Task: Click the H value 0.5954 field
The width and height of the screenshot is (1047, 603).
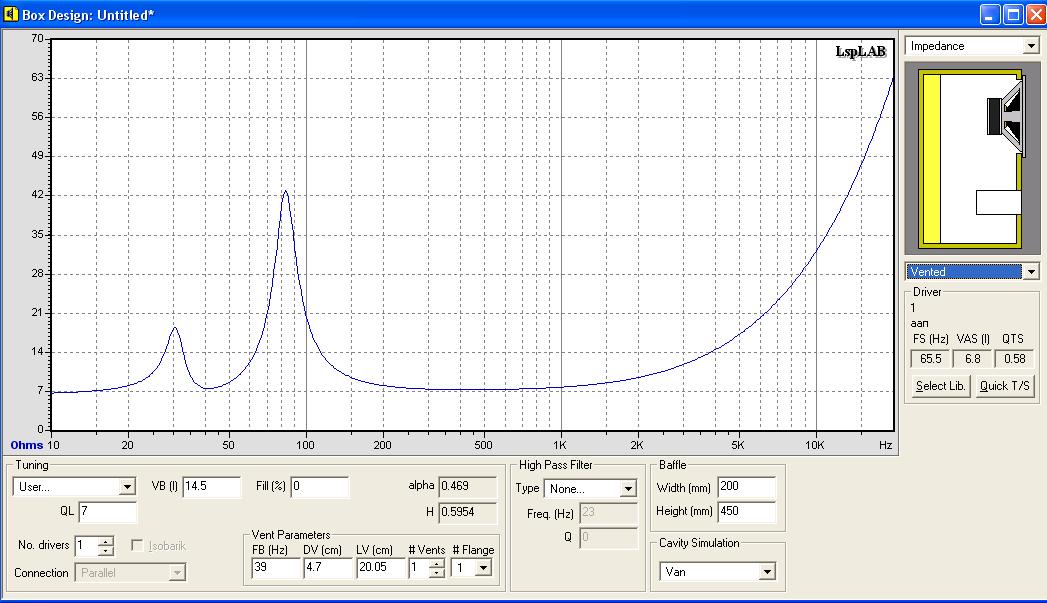Action: tap(467, 512)
